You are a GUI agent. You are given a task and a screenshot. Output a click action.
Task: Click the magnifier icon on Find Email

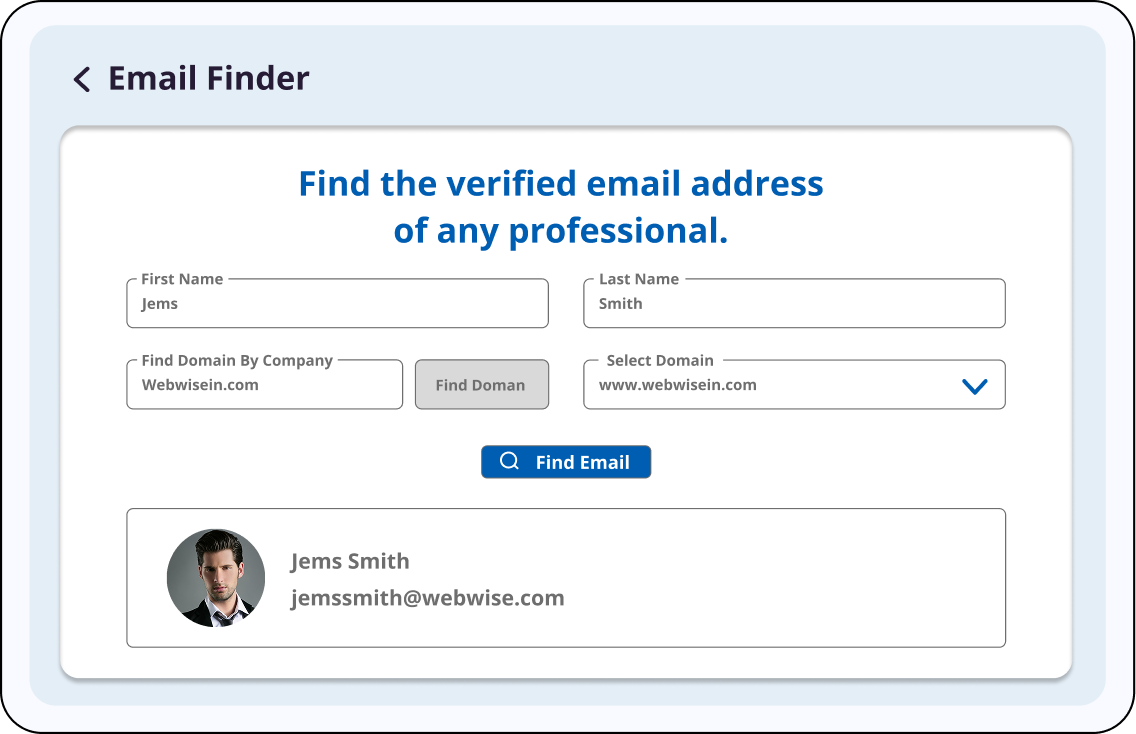pyautogui.click(x=510, y=461)
